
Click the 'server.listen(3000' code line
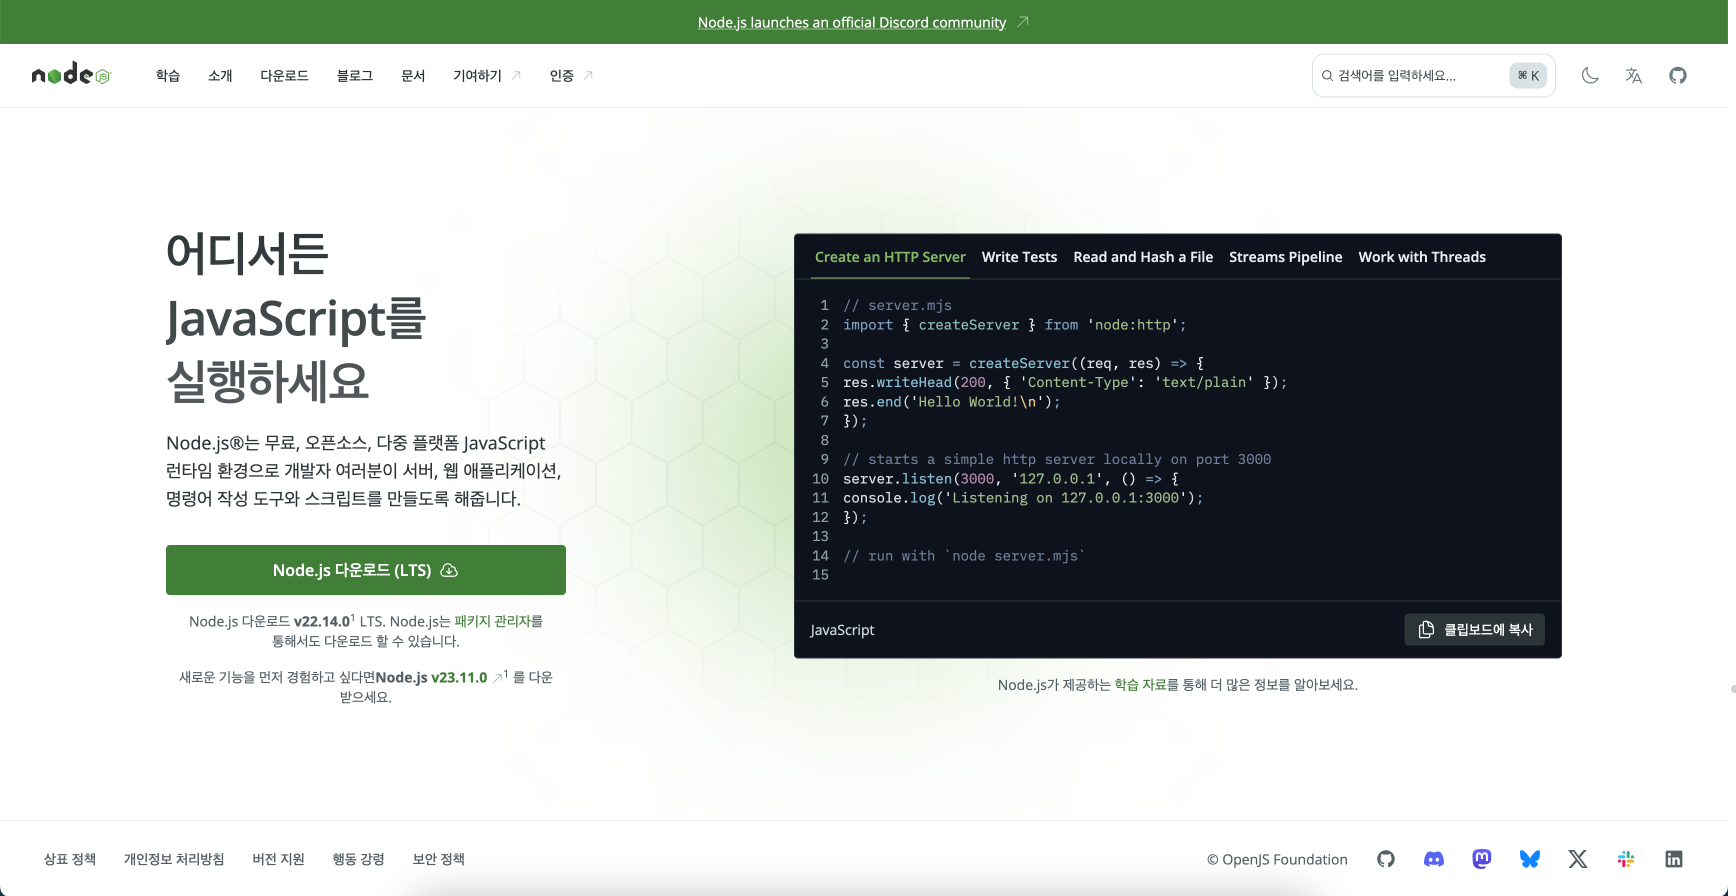pos(1011,479)
